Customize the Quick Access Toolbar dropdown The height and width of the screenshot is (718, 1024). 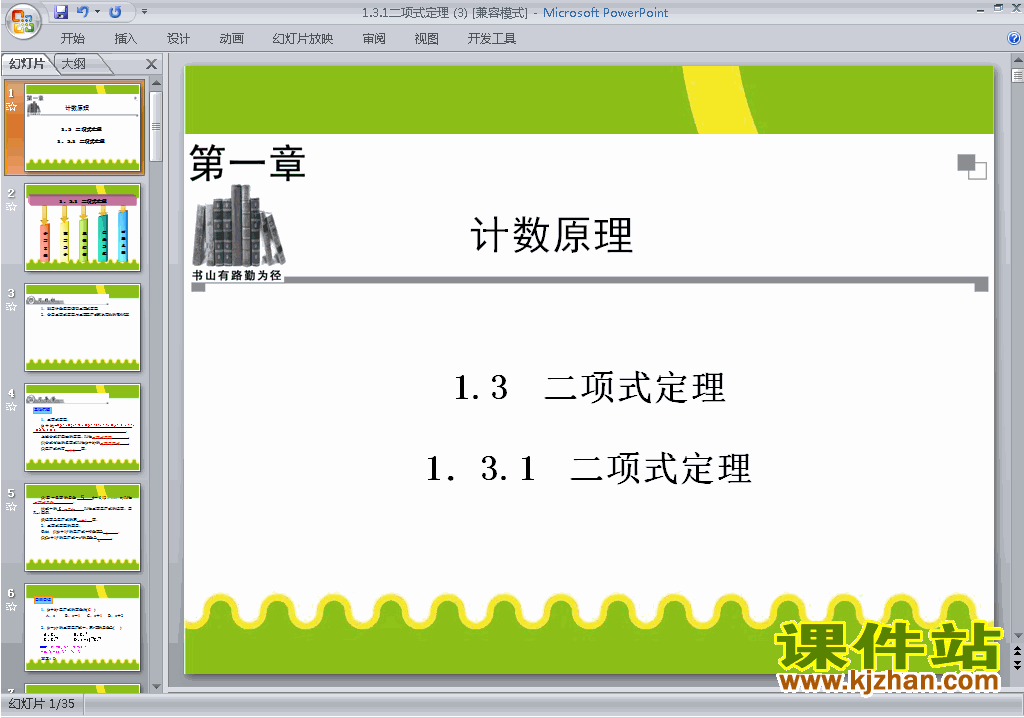144,12
